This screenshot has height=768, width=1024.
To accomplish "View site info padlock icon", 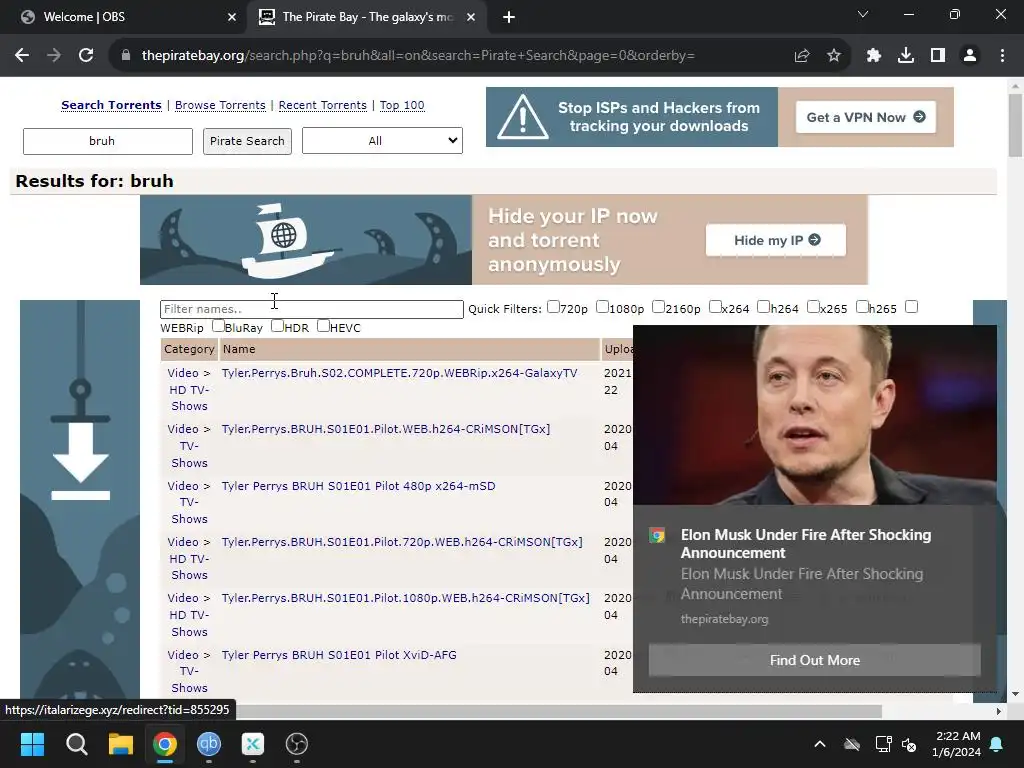I will (x=125, y=56).
